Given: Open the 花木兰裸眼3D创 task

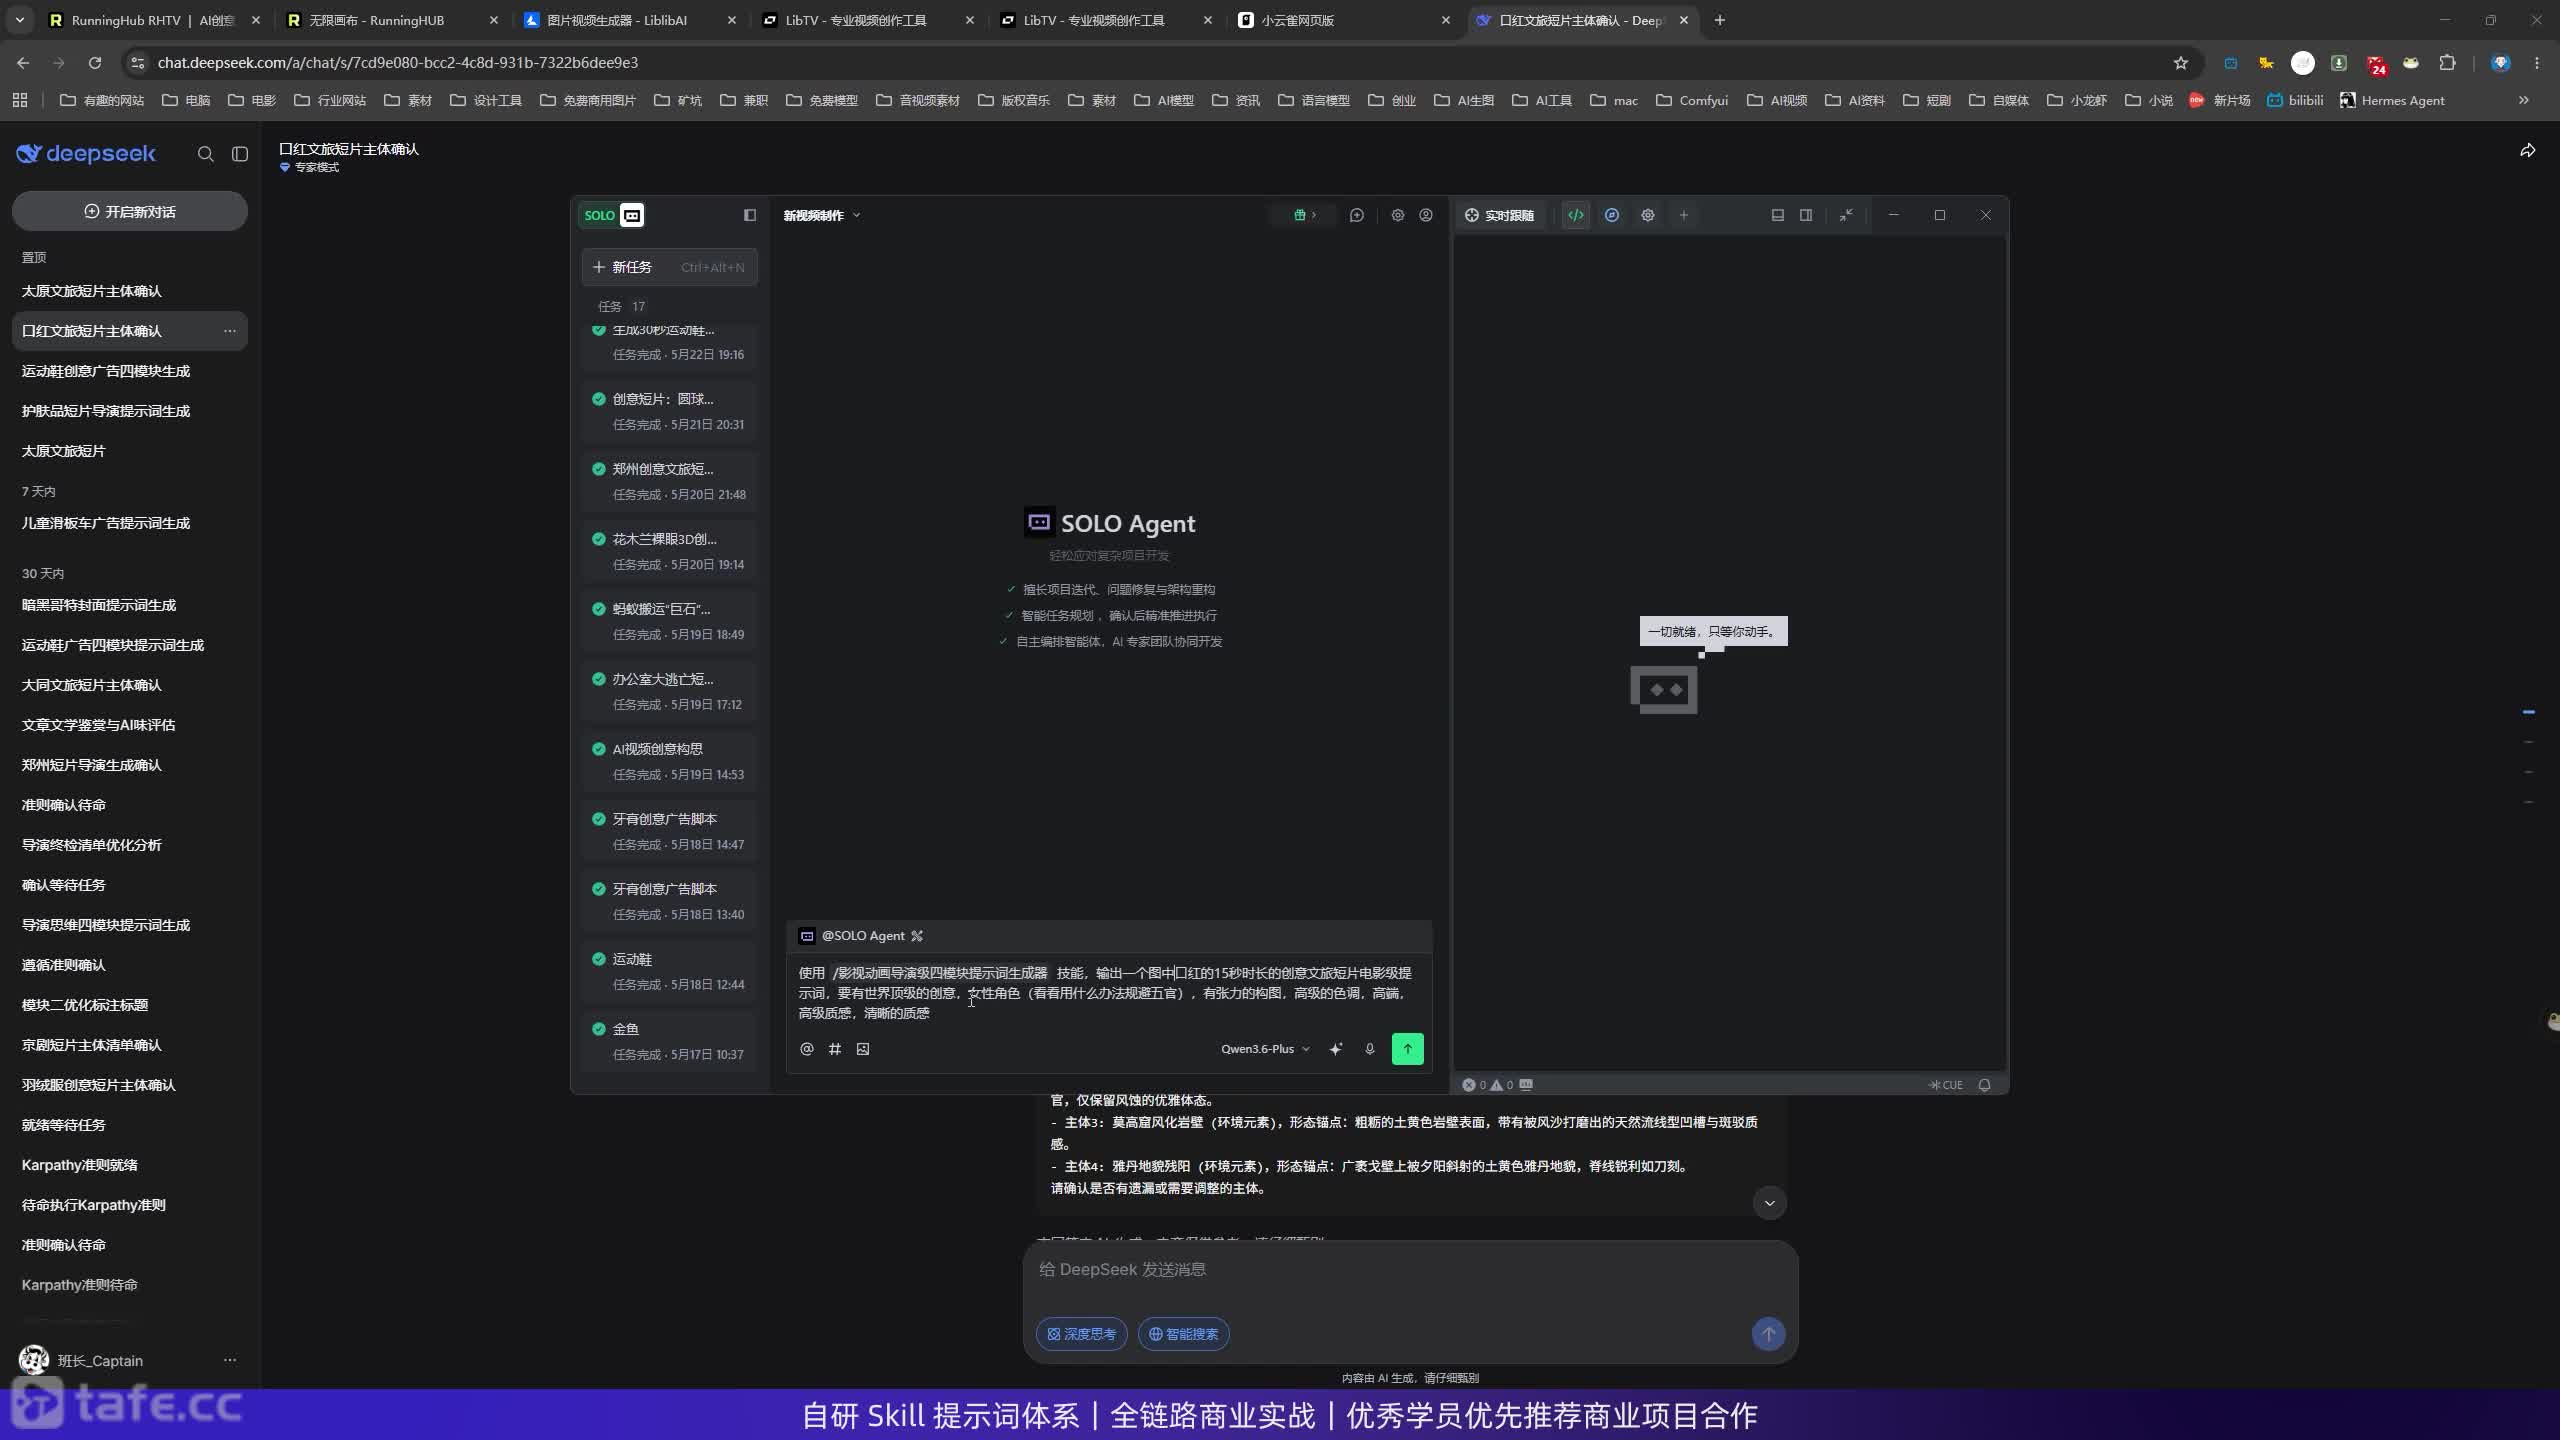Looking at the screenshot, I should click(669, 551).
